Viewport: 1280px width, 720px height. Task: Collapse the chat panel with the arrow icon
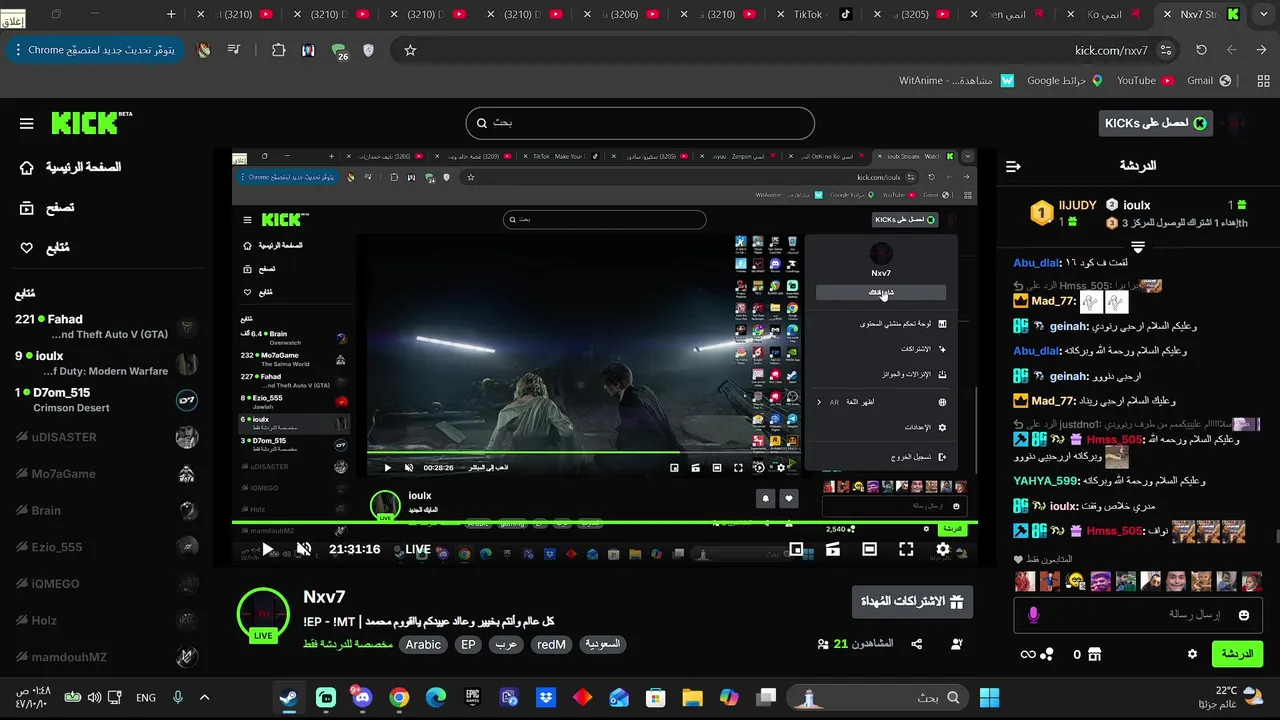[x=1013, y=166]
